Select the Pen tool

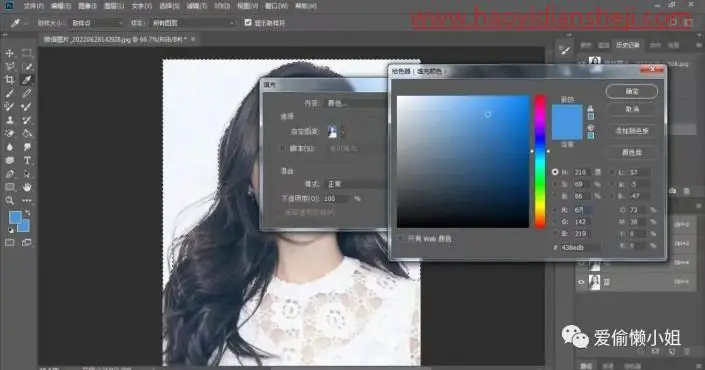[x=9, y=174]
